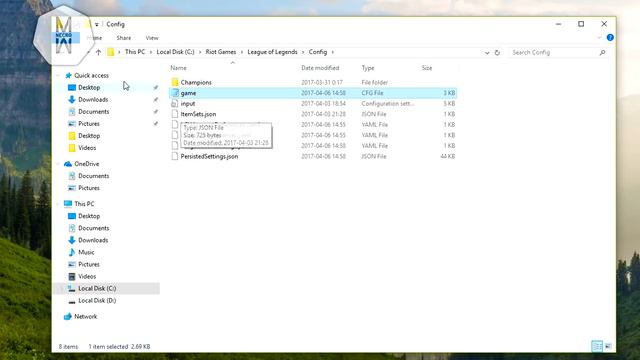This screenshot has height=360, width=640.
Task: Click the search magnifier icon
Action: (602, 52)
